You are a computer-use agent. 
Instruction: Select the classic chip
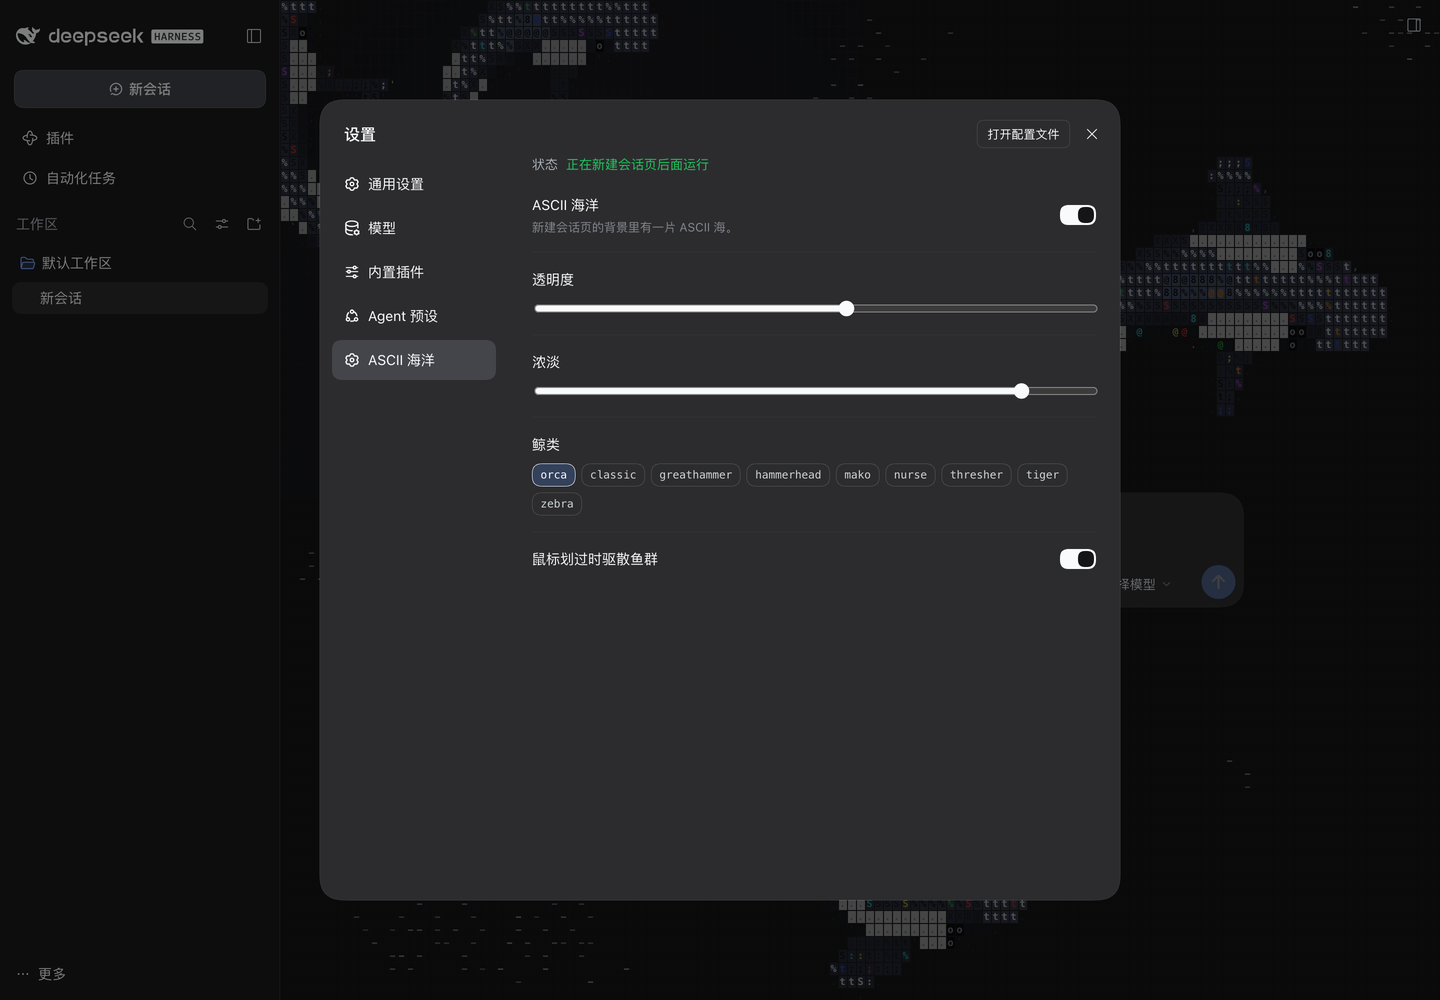click(x=613, y=475)
